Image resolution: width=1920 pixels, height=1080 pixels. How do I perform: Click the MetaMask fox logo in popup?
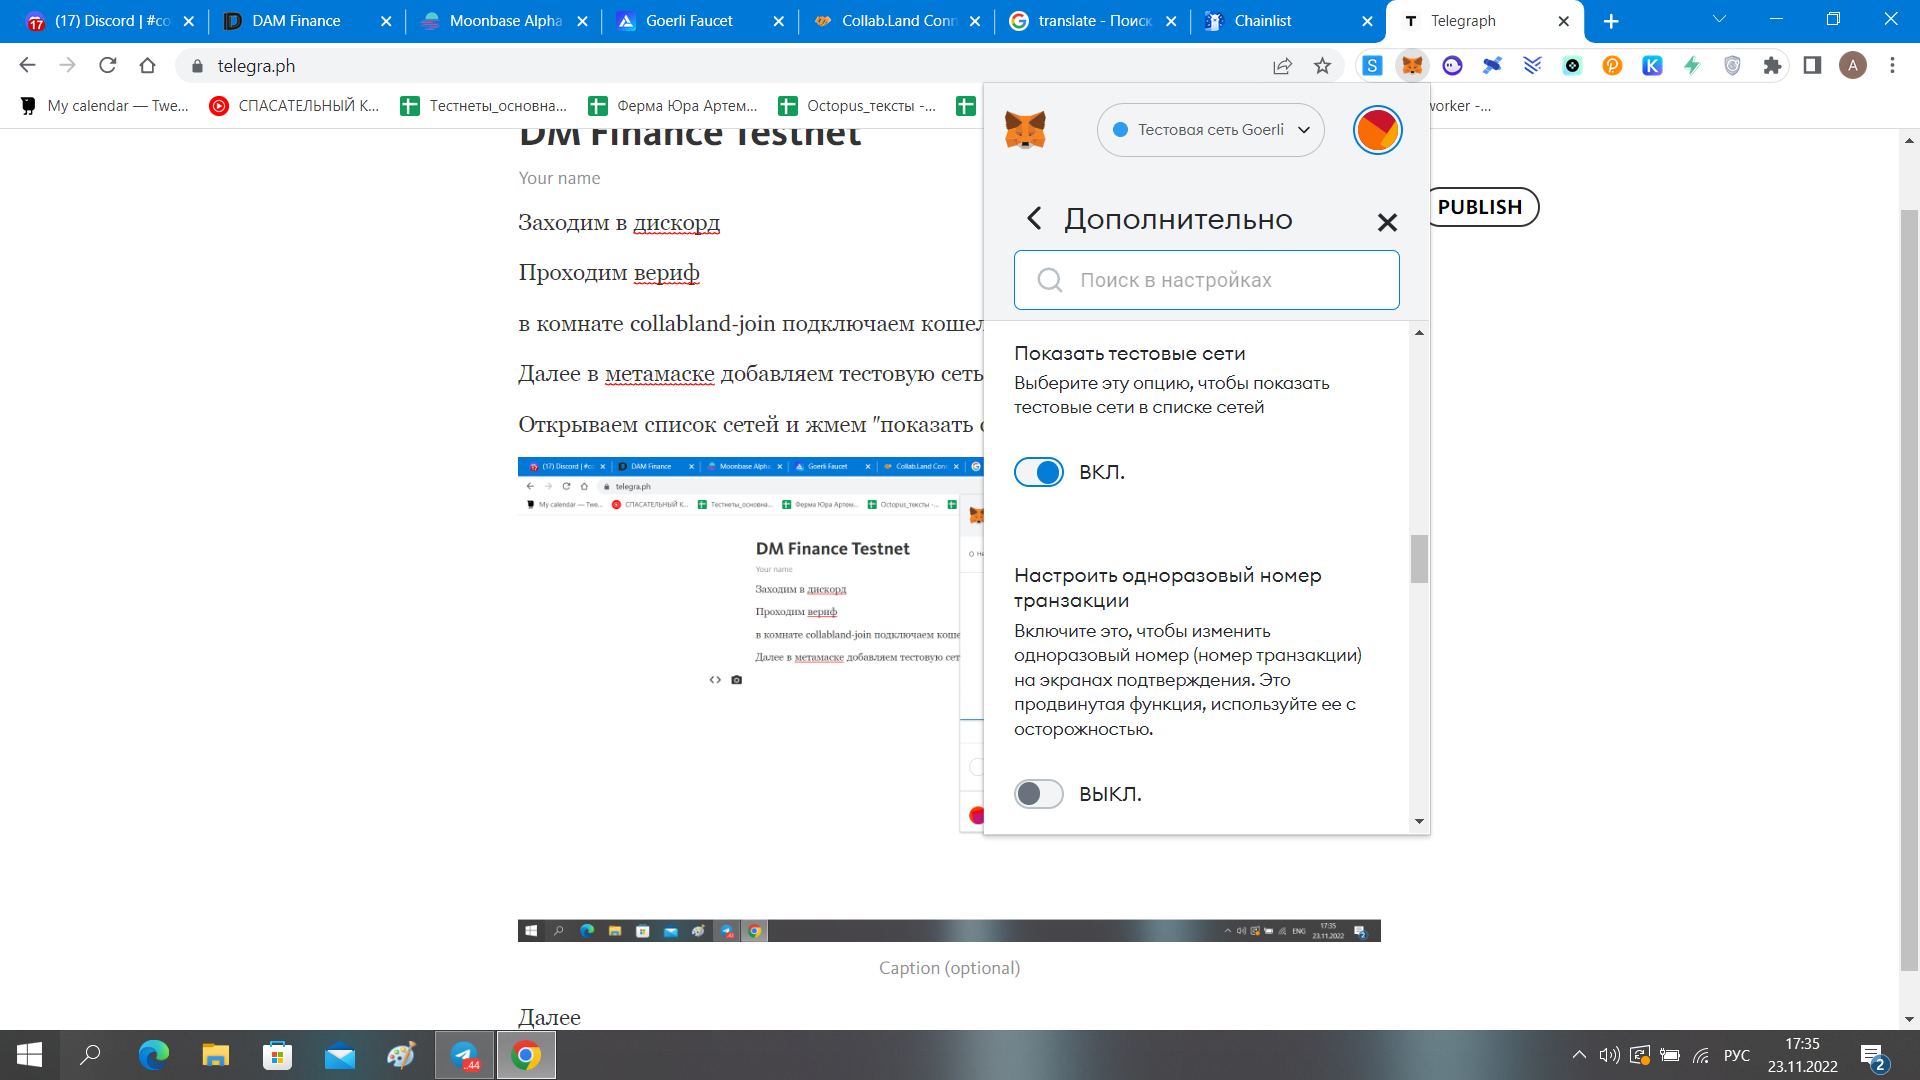pyautogui.click(x=1025, y=130)
